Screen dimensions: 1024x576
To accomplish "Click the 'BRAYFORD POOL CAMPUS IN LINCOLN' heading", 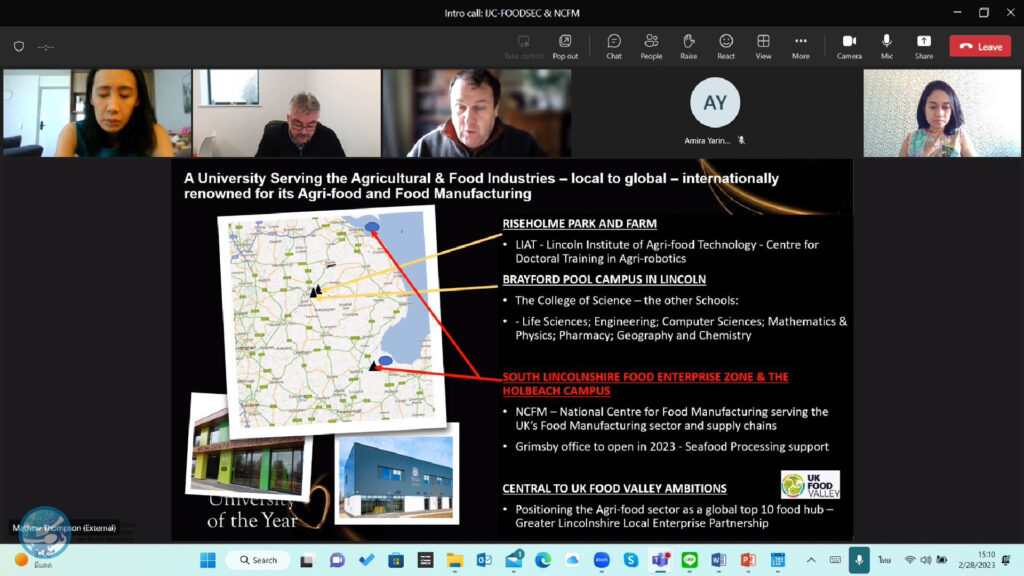I will click(x=604, y=280).
